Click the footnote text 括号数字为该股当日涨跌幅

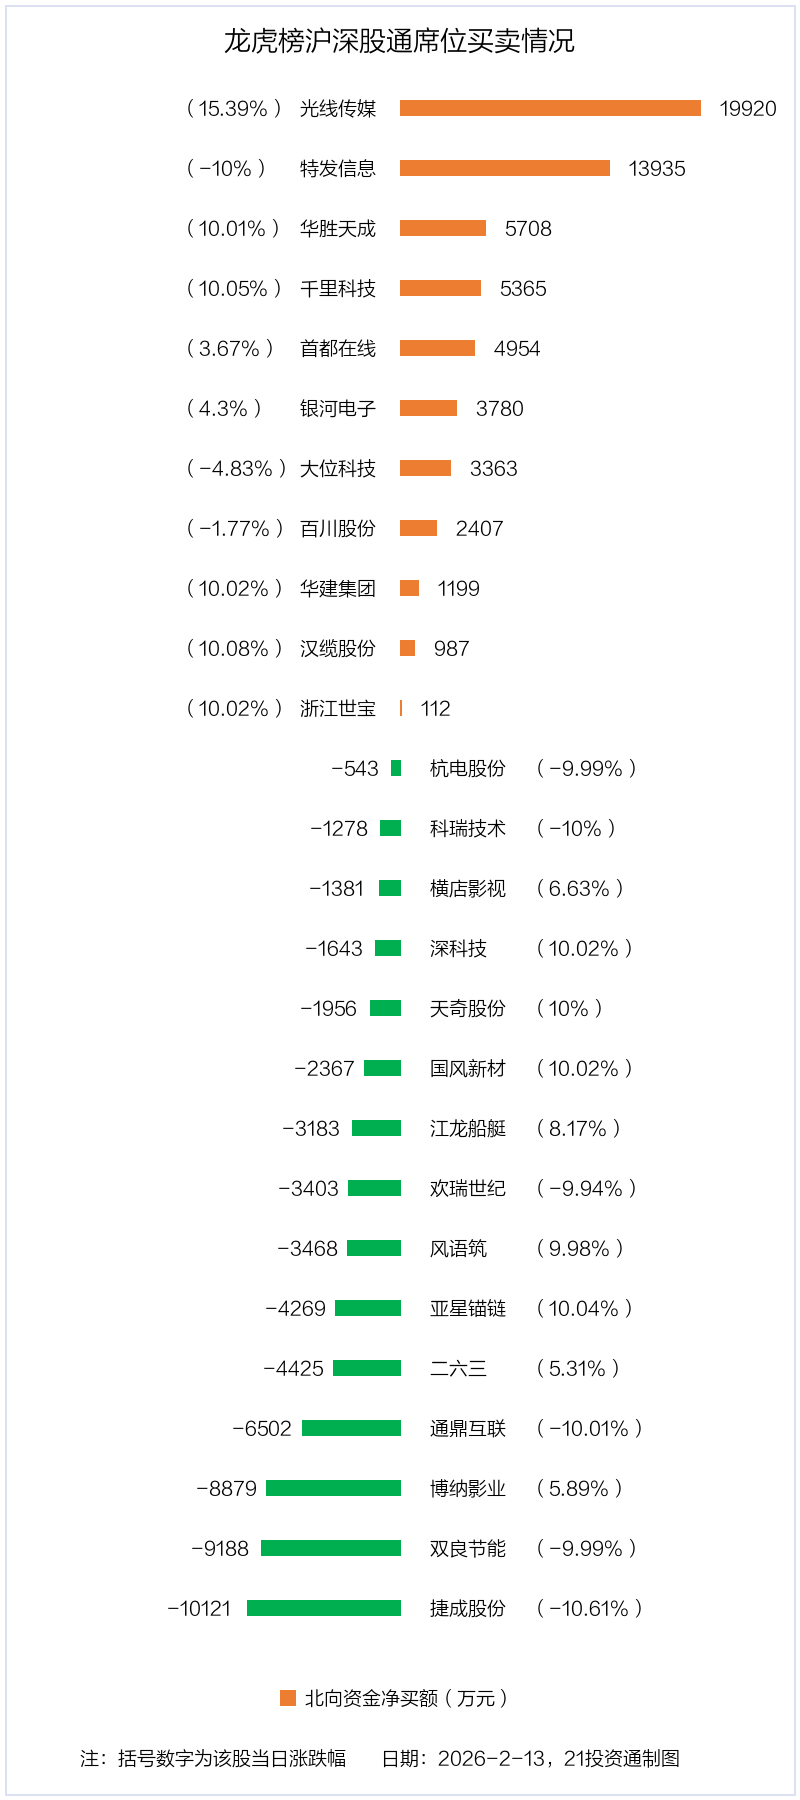232,1758
